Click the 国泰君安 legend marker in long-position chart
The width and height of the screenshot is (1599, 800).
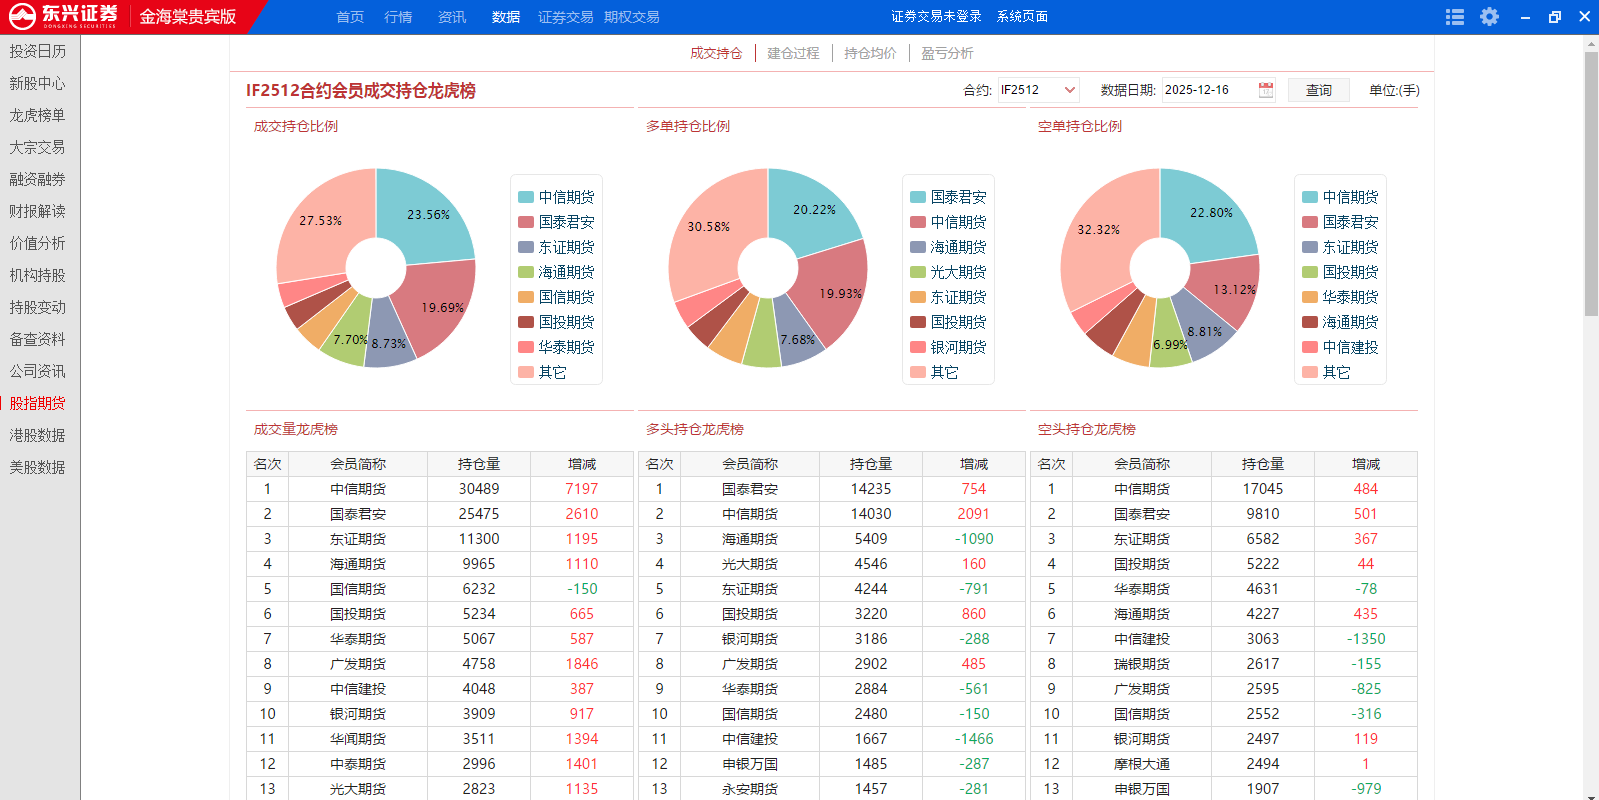pyautogui.click(x=918, y=197)
